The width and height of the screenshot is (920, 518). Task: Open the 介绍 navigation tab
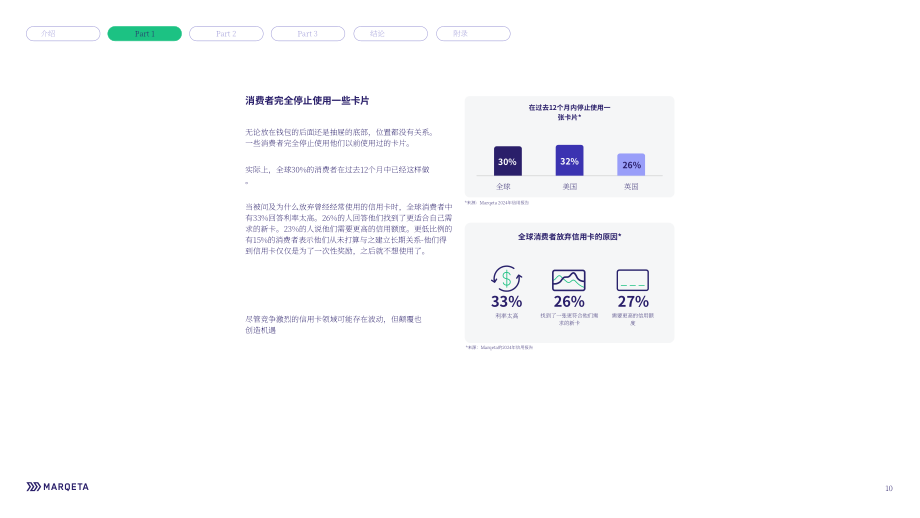63,33
